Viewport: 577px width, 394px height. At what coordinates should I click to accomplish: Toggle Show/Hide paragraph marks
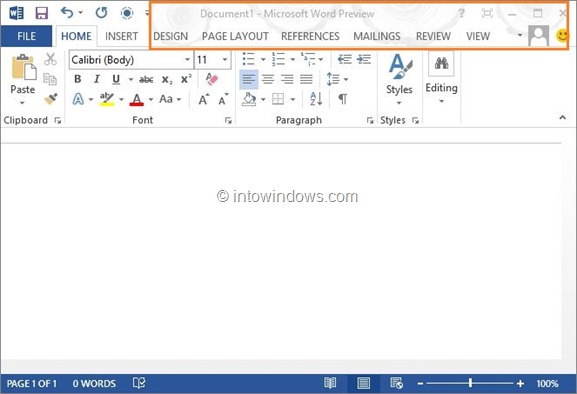(343, 99)
